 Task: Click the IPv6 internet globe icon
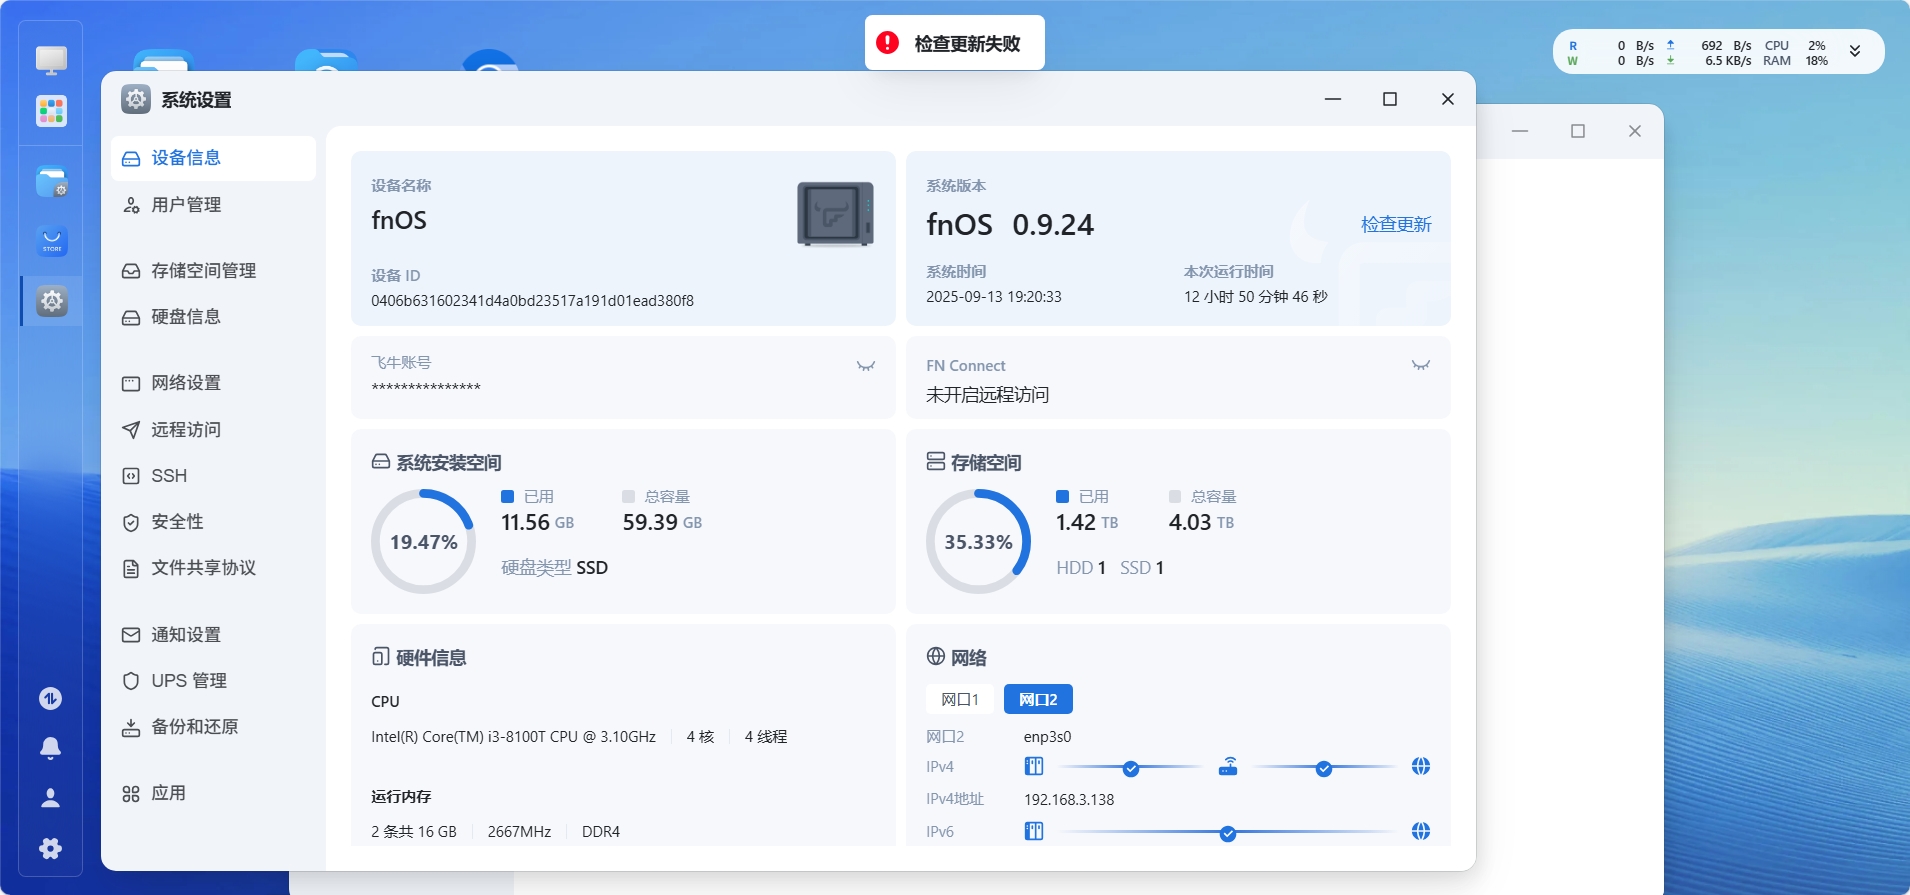tap(1421, 832)
